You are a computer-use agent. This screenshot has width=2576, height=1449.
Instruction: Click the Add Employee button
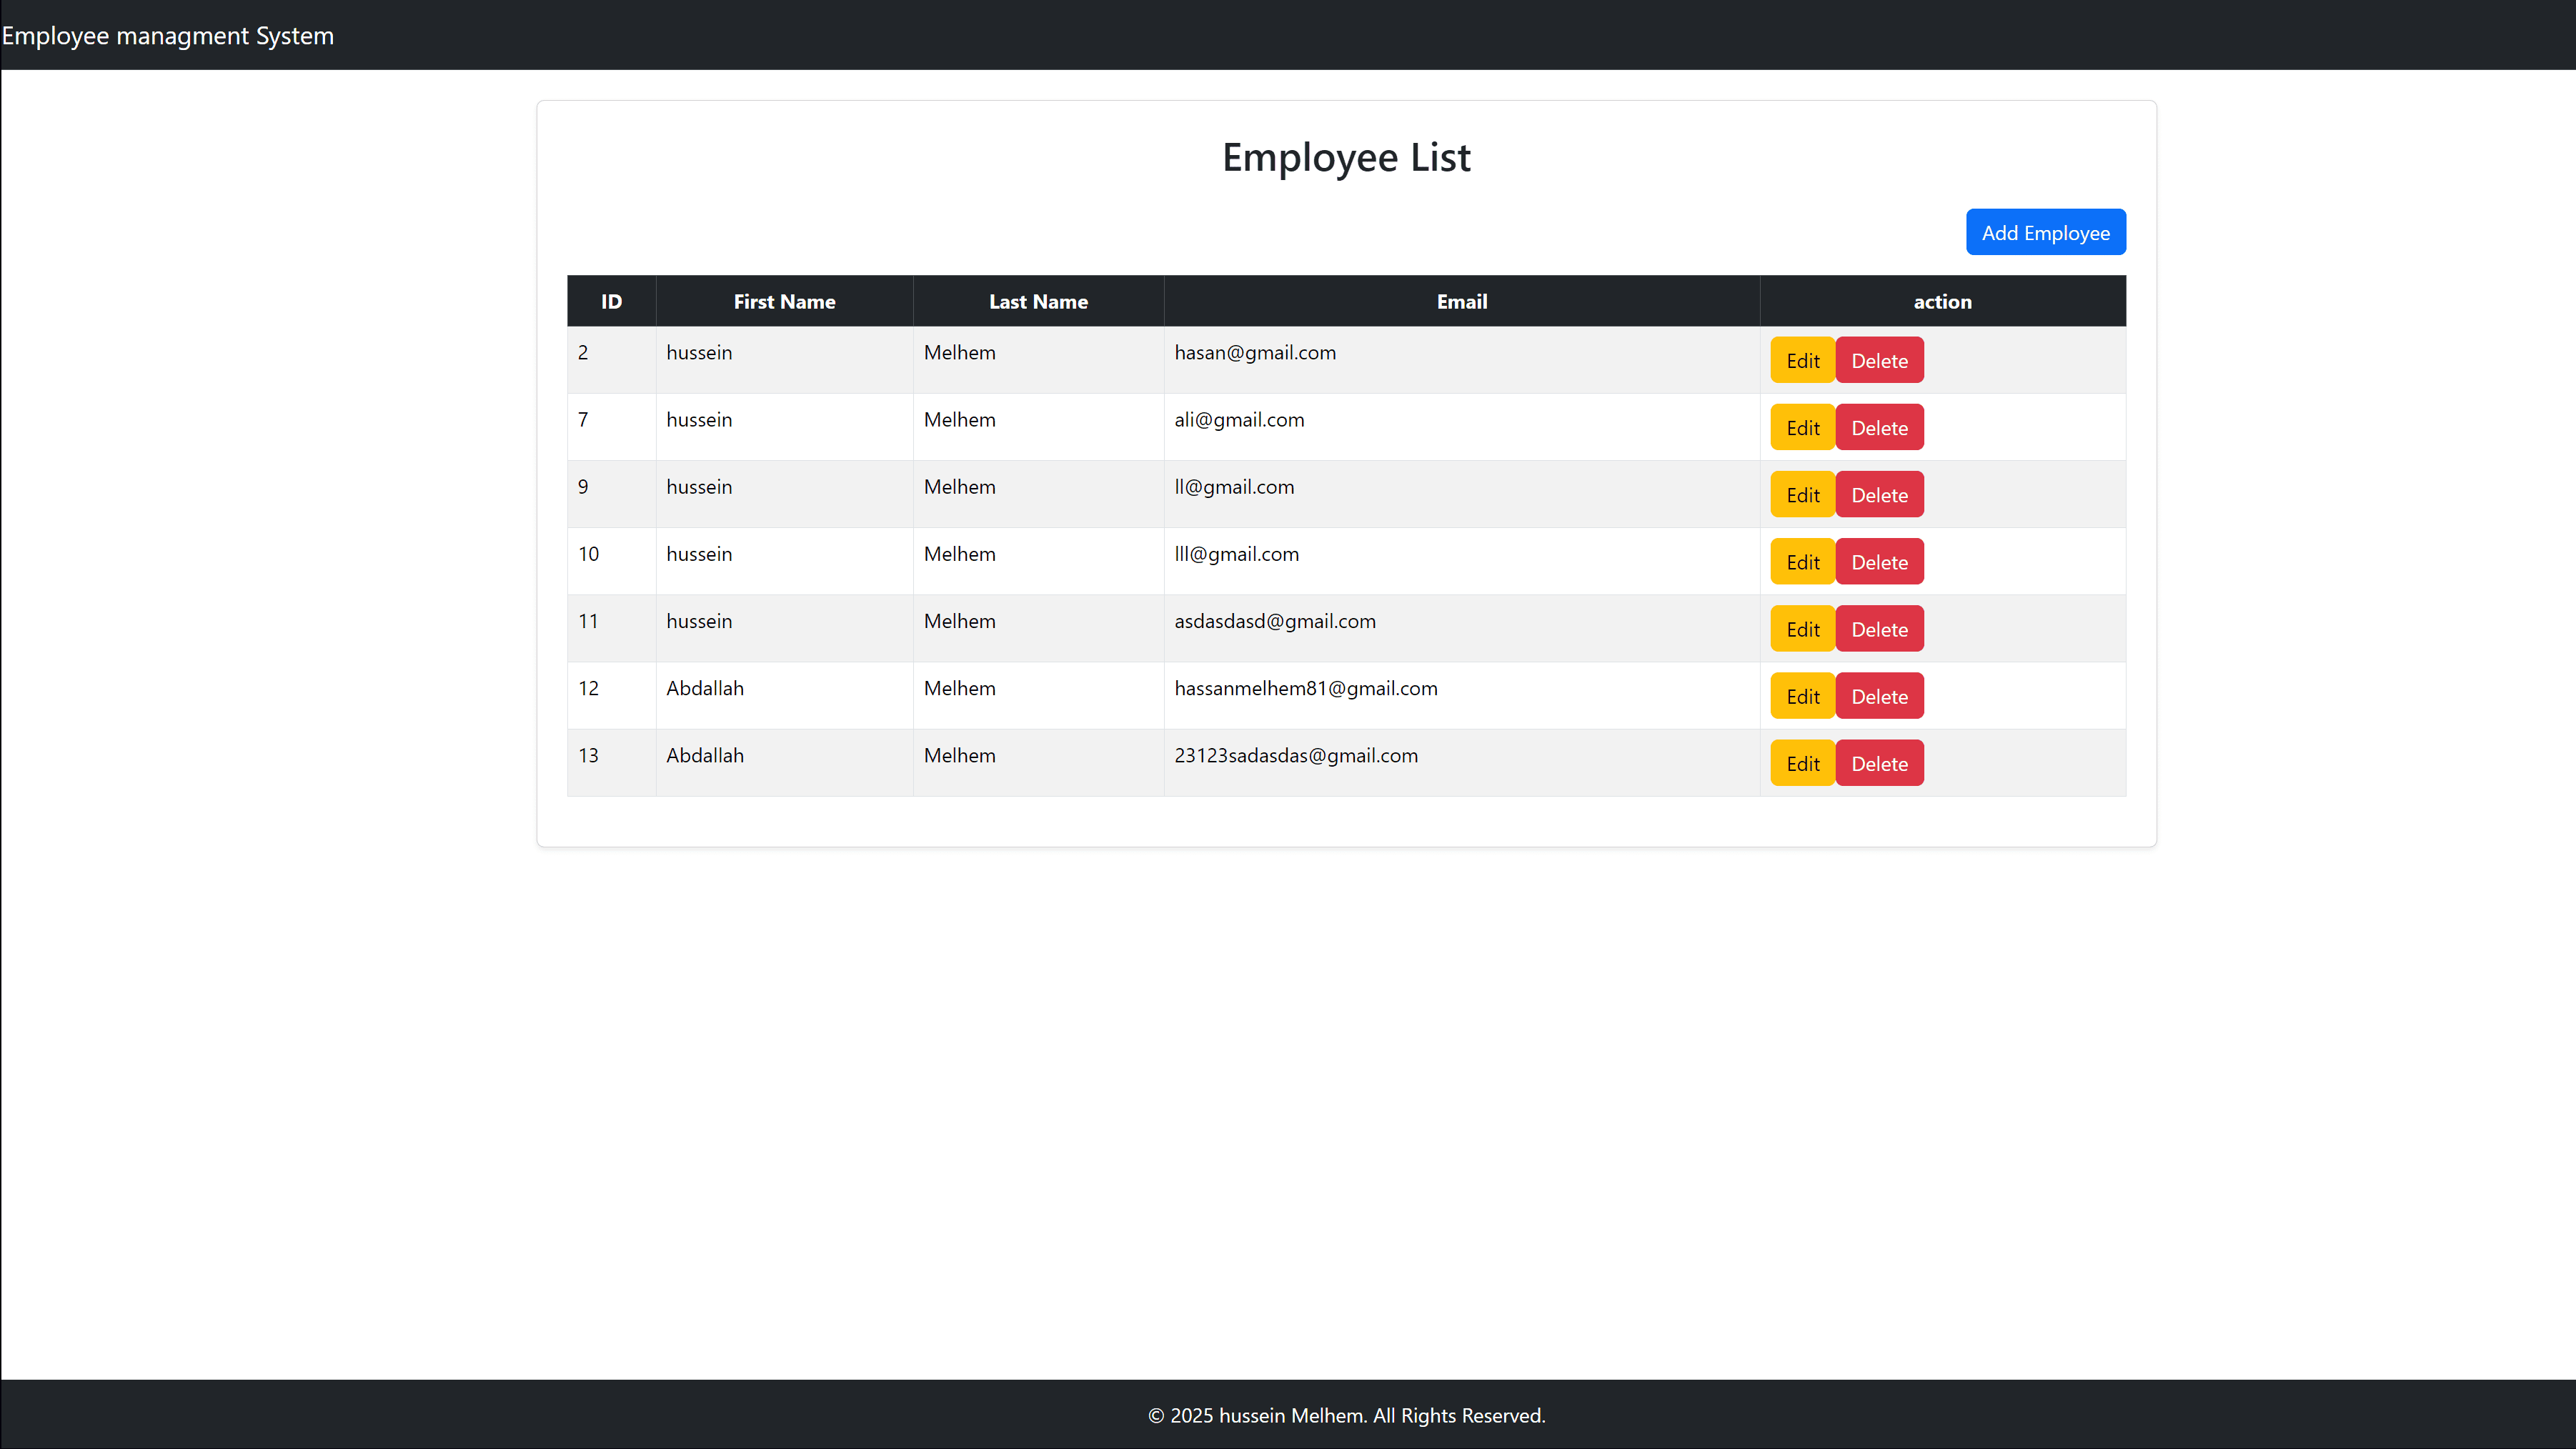[2045, 232]
